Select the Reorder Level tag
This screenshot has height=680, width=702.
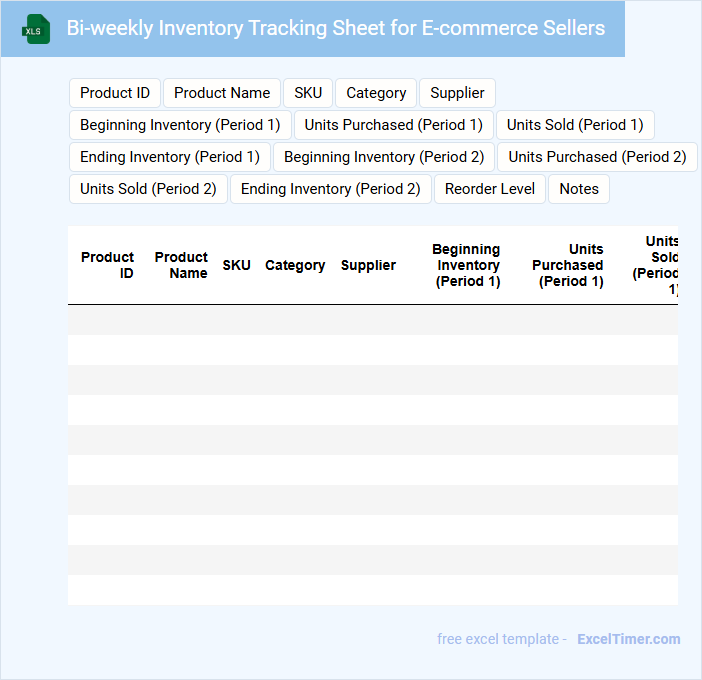click(490, 189)
